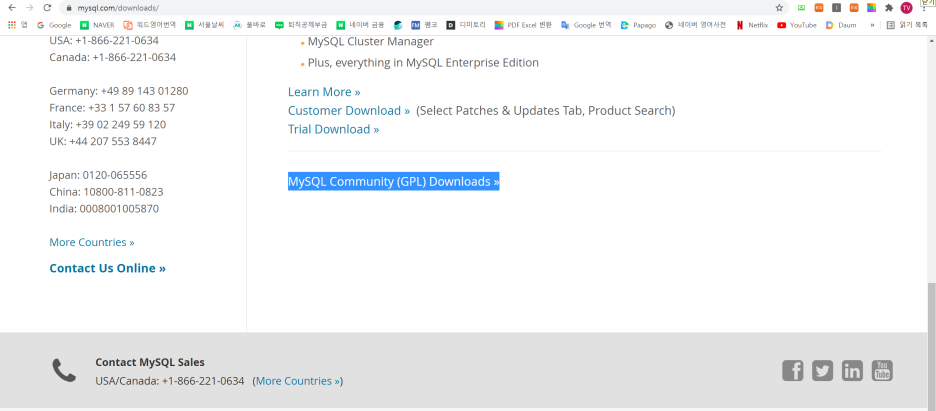Open the Apps grid bookmark shortcut

pos(17,25)
